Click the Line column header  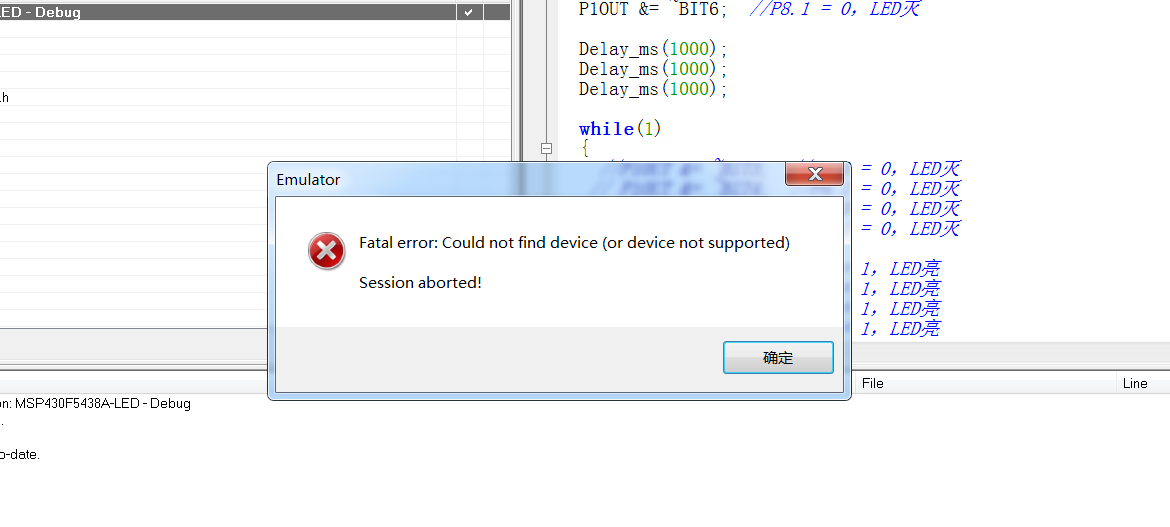1134,383
